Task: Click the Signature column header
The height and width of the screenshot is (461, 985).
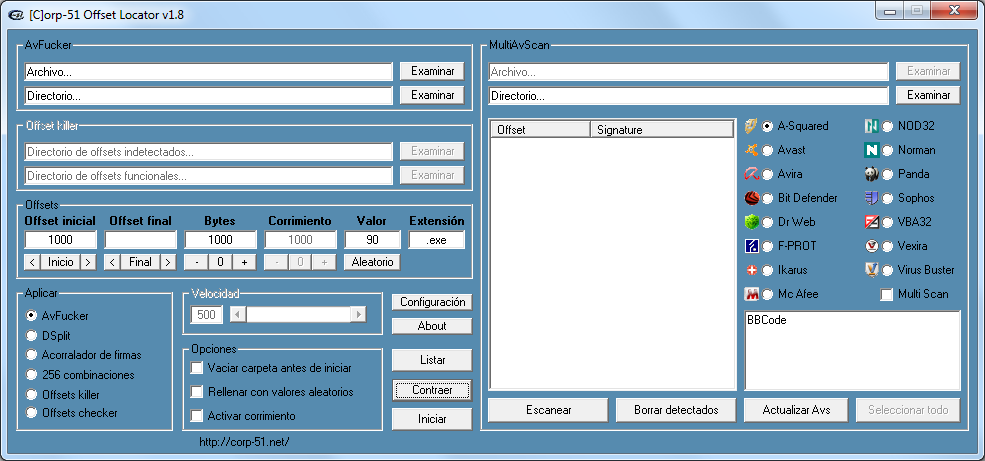Action: (x=662, y=130)
